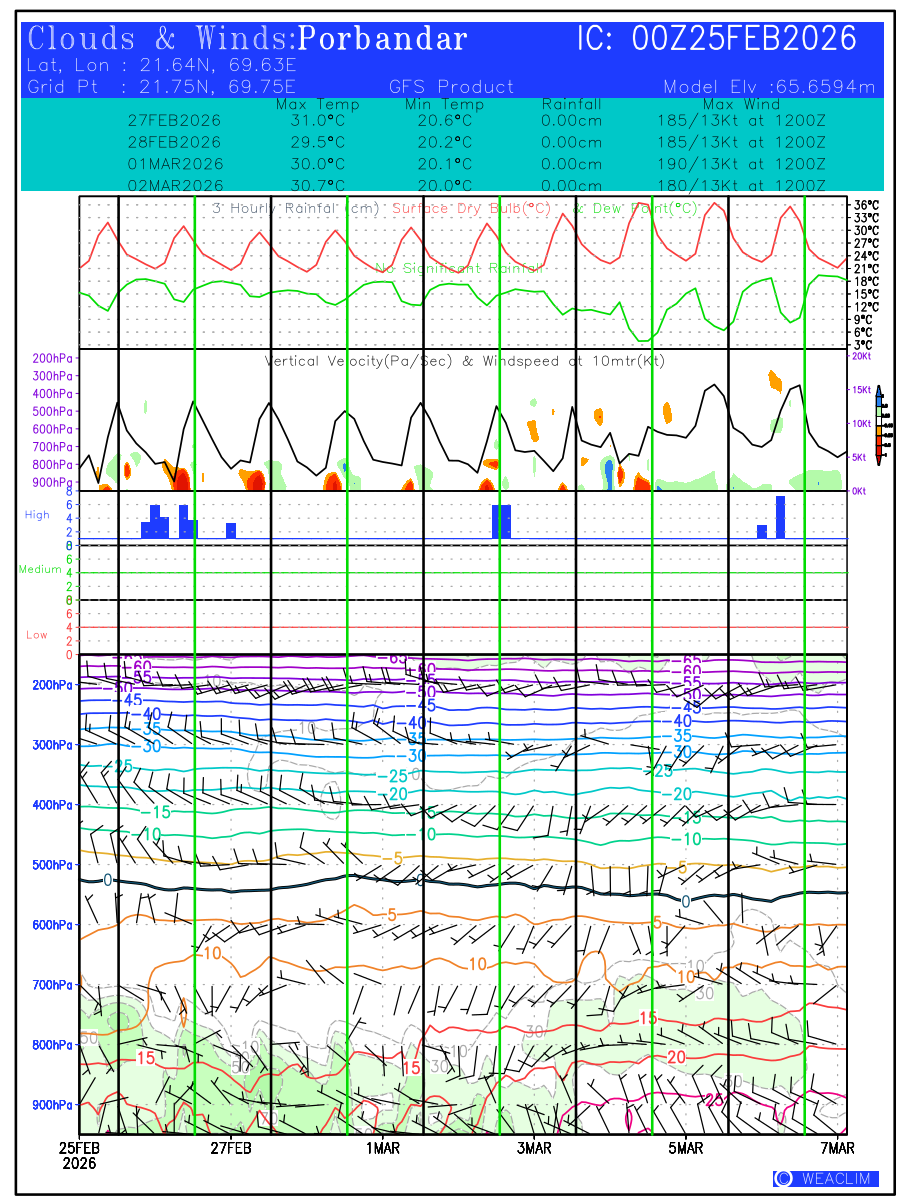The width and height of the screenshot is (900, 1200).
Task: Select the 1MAR axis date label
Action: pyautogui.click(x=383, y=1148)
